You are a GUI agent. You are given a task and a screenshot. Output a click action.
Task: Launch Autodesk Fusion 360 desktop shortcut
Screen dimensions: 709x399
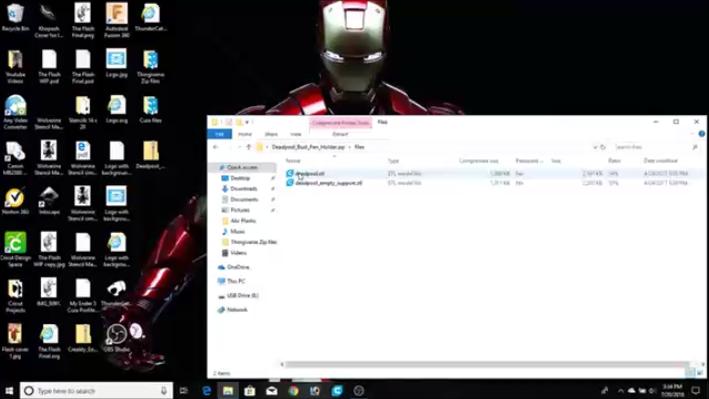coord(117,20)
